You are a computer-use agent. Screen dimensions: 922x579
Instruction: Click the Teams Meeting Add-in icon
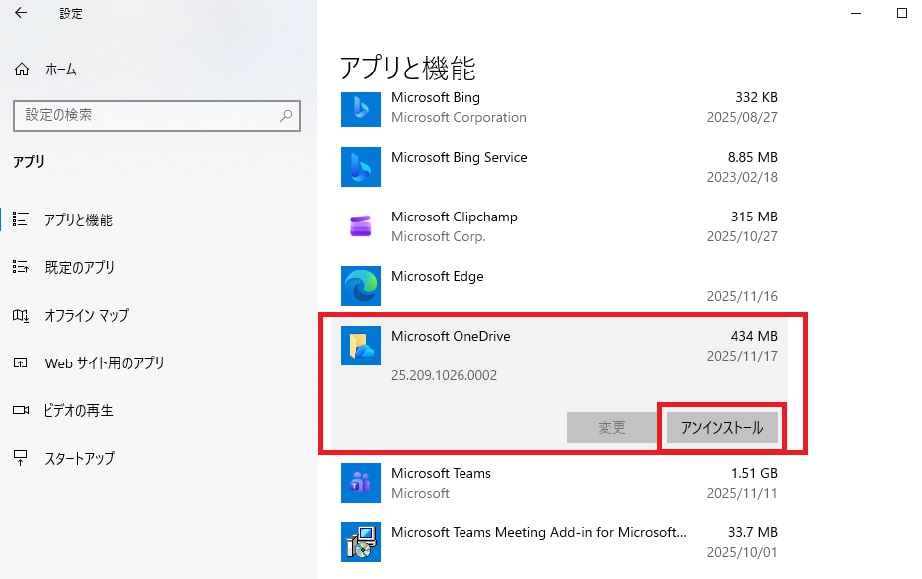360,542
